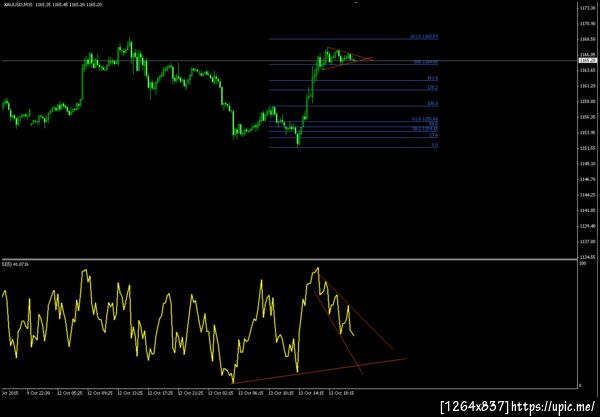
Task: Select the 0.0 Fibonacci level label
Action: point(435,145)
